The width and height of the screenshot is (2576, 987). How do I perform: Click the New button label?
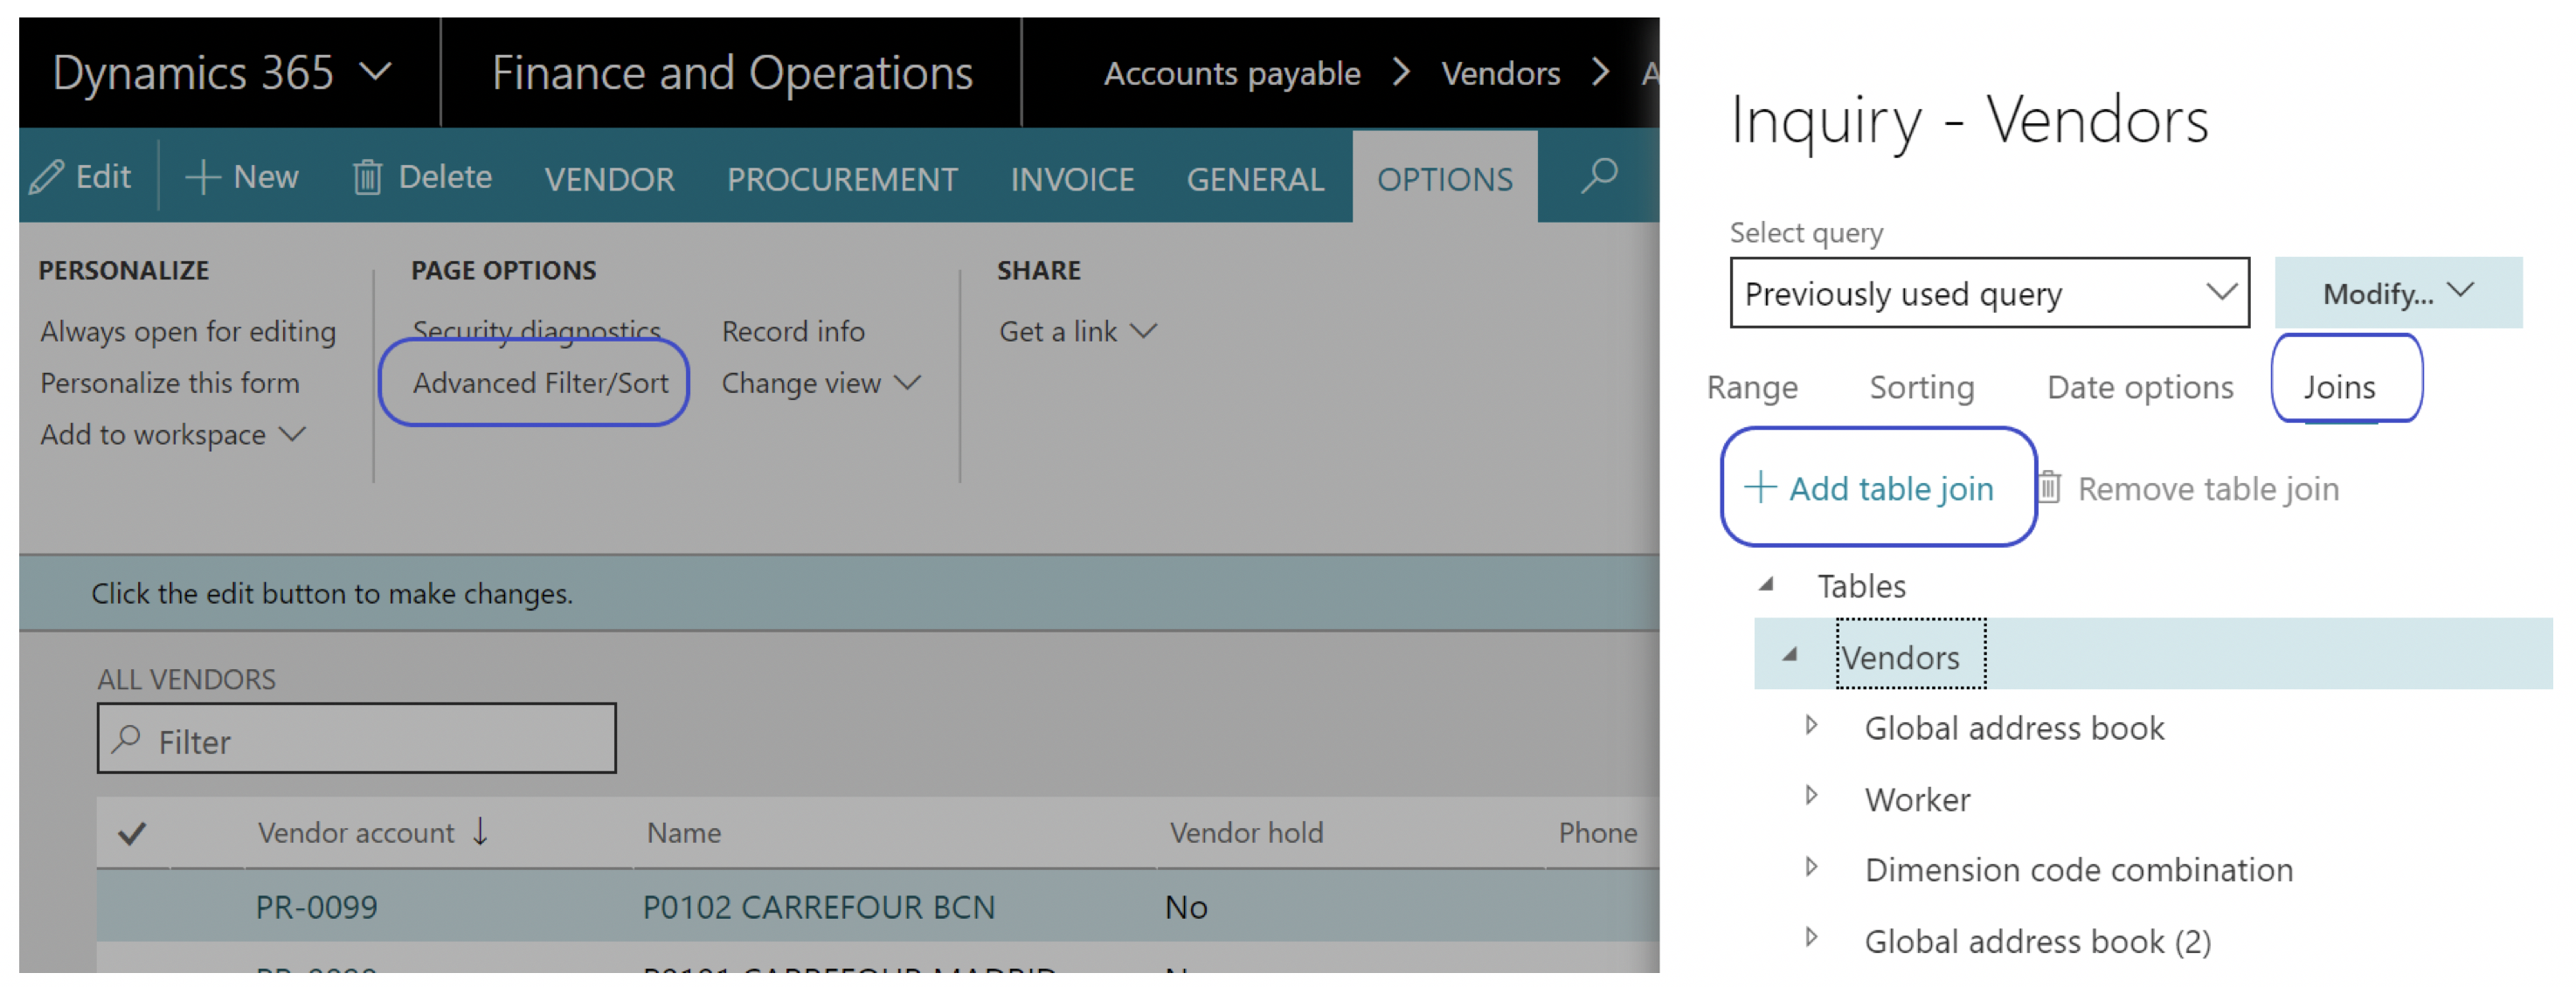265,177
